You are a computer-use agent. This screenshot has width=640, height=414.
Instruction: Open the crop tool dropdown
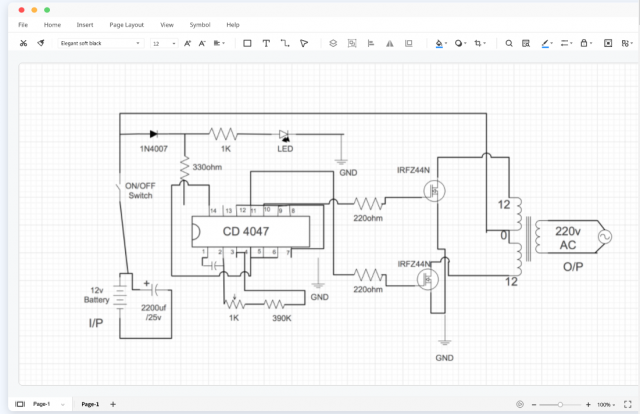[x=480, y=43]
